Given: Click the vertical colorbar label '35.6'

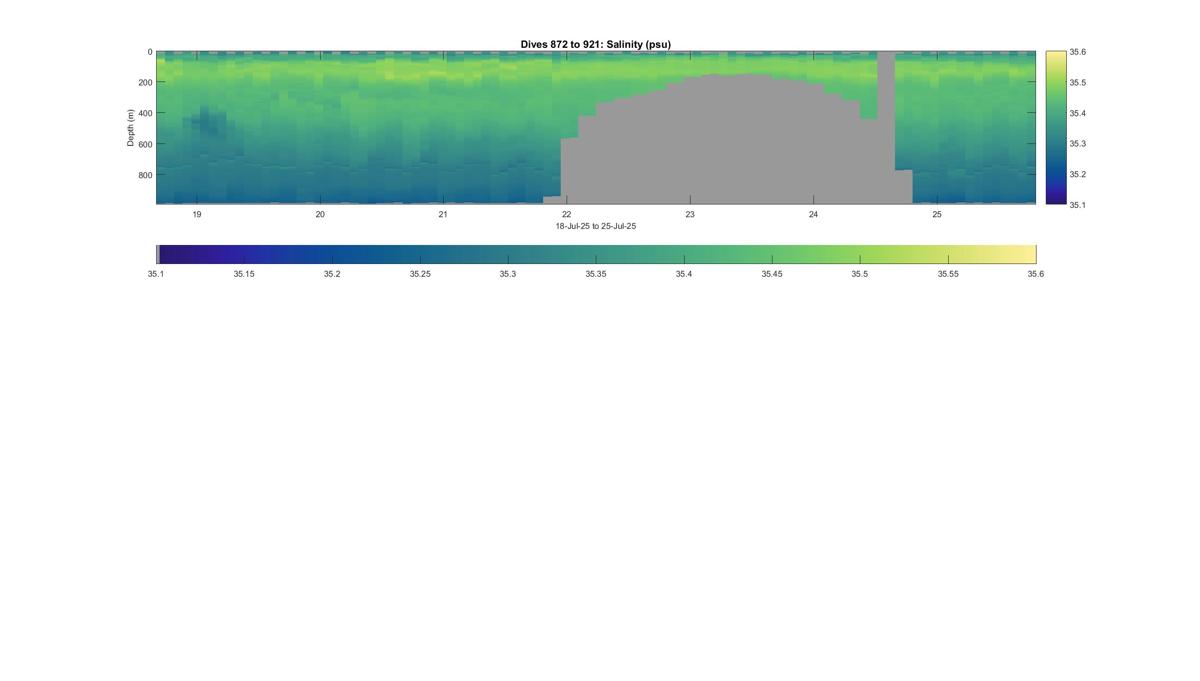Looking at the screenshot, I should tap(1078, 52).
